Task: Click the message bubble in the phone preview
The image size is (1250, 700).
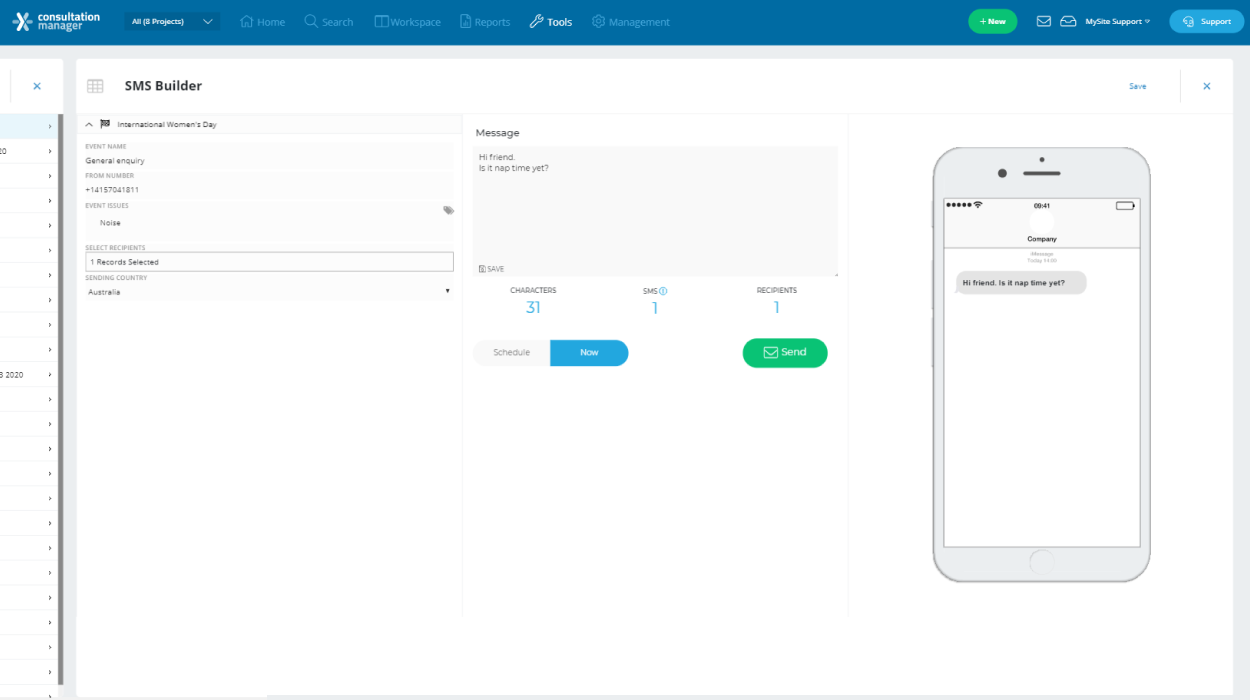Action: [1021, 283]
